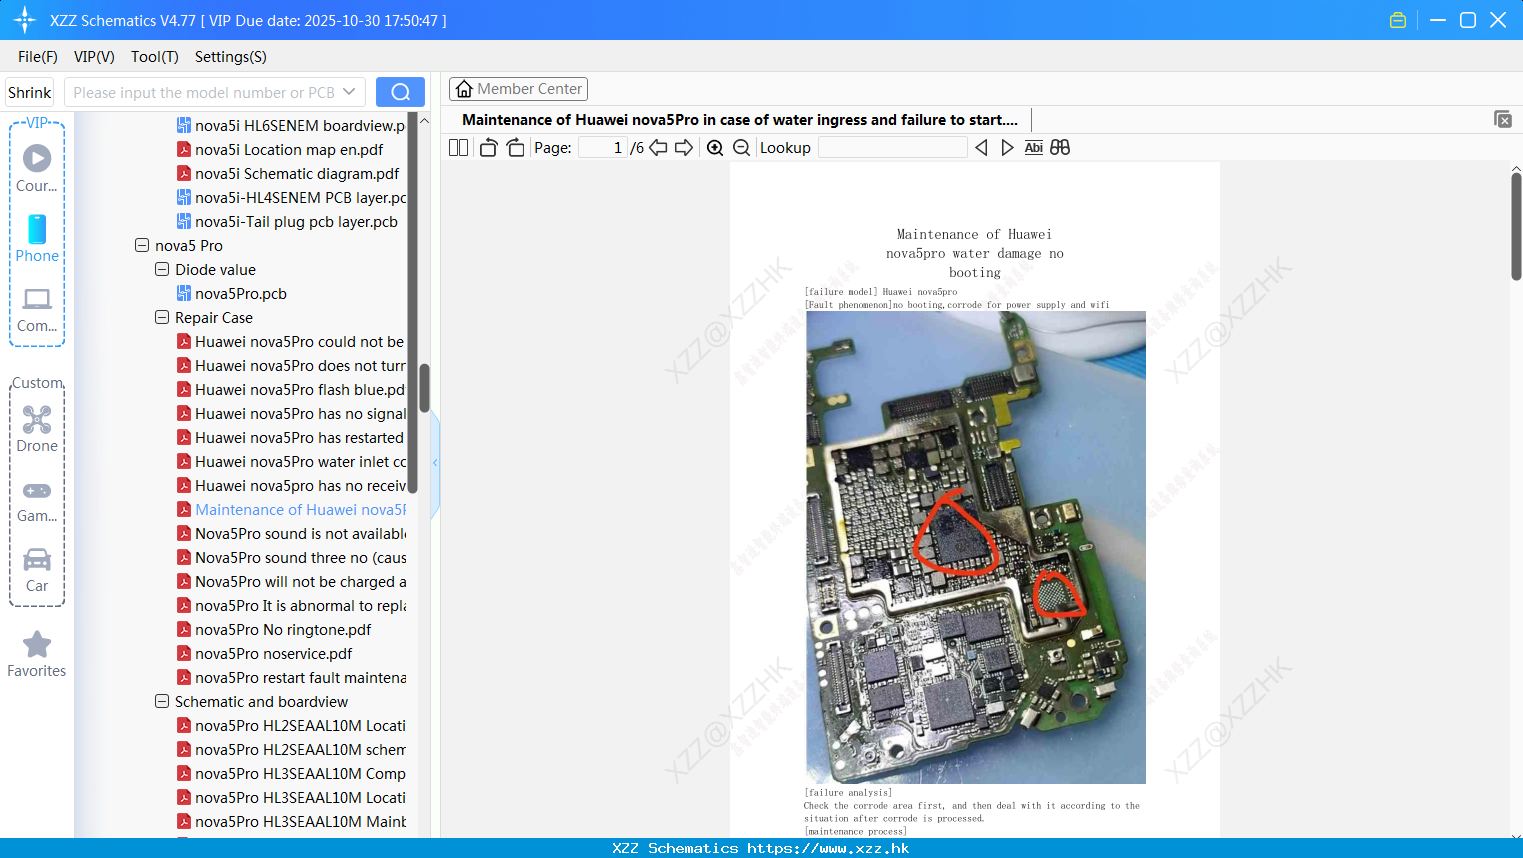Collapse the Repair Case folder
1523x858 pixels.
(x=162, y=317)
